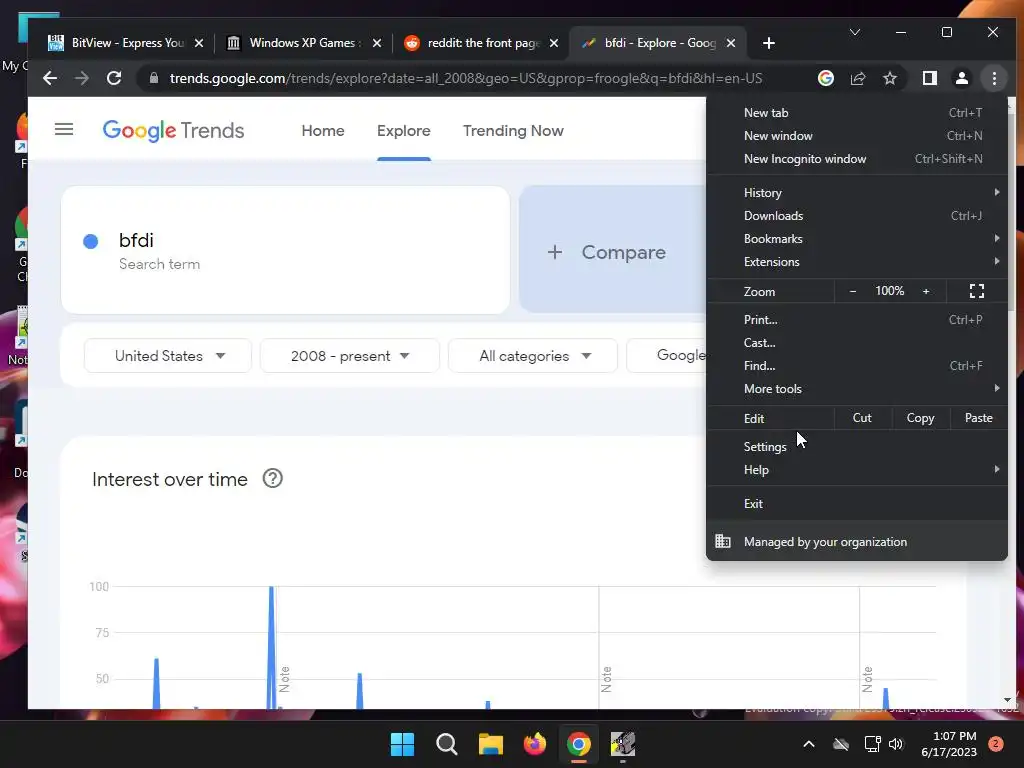Bookmark this page with the star icon
This screenshot has height=768, width=1024.
pos(889,78)
